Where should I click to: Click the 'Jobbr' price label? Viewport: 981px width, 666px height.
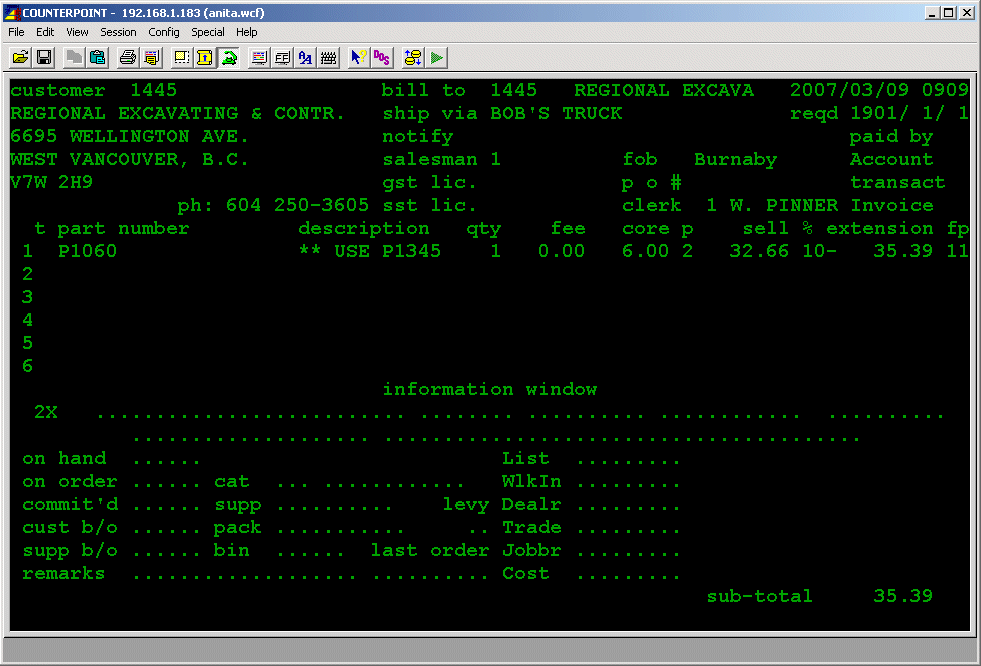point(532,550)
